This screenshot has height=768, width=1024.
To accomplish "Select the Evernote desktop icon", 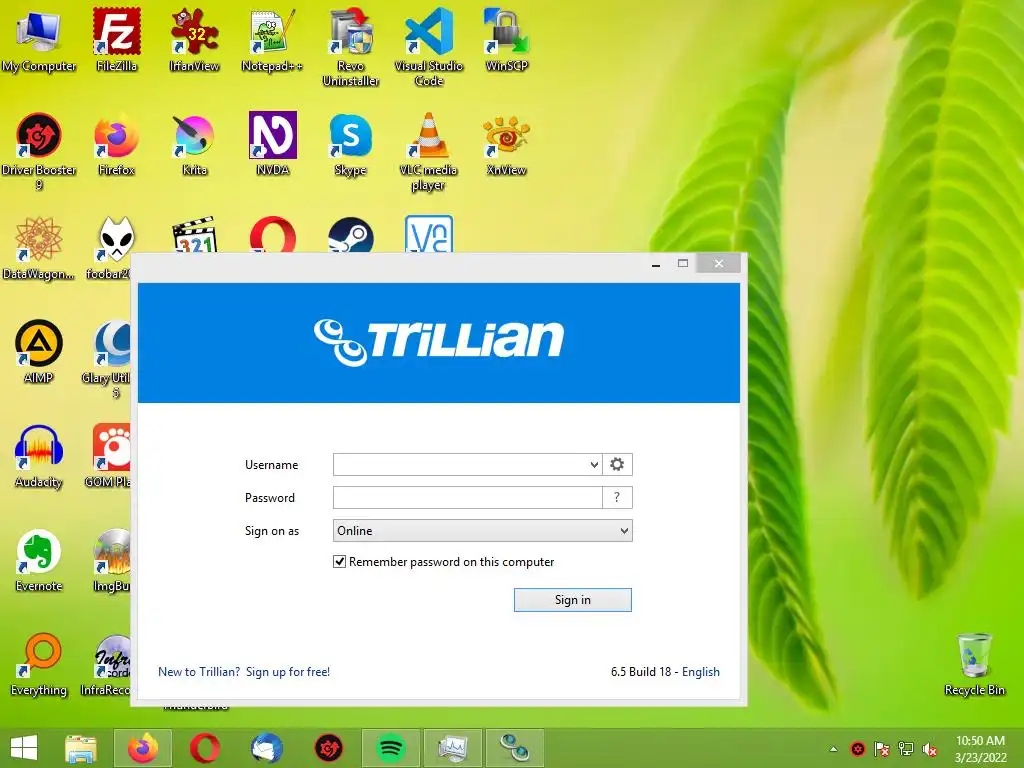I will pyautogui.click(x=39, y=560).
